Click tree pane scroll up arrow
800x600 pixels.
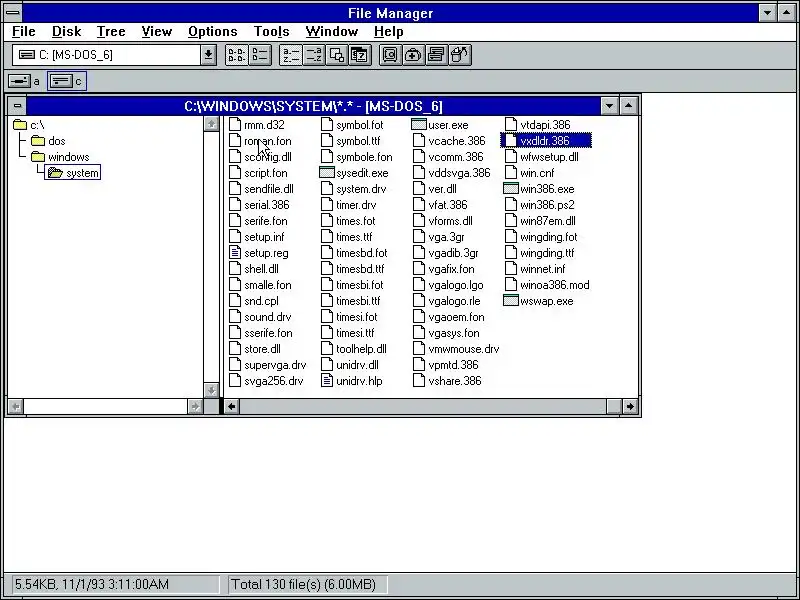pos(211,124)
